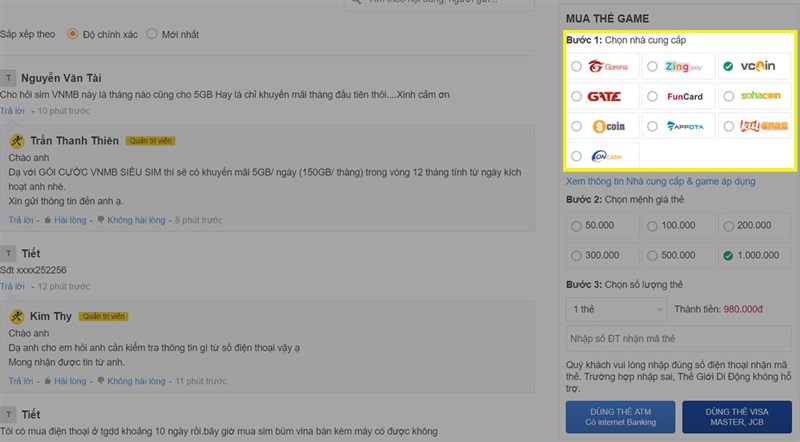
Task: Pay with DÙNG THẺ VISA MASTER, JCB
Action: click(x=737, y=417)
